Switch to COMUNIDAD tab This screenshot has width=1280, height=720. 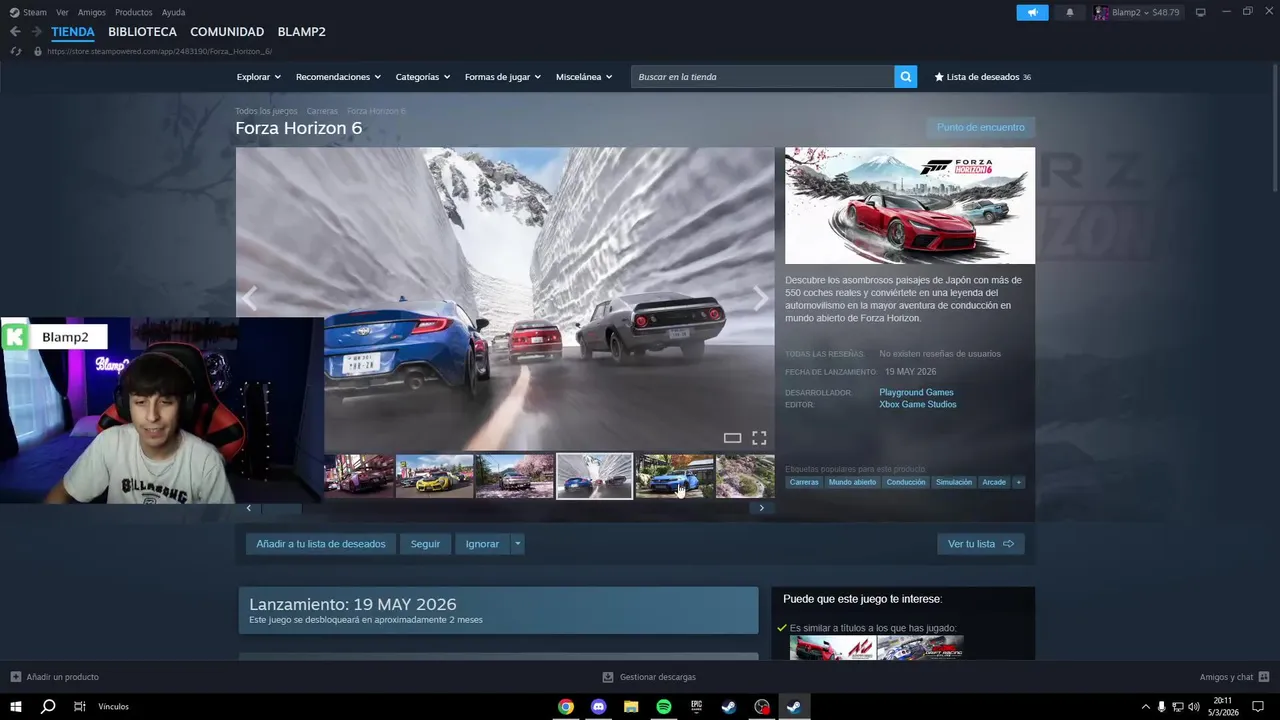227,32
